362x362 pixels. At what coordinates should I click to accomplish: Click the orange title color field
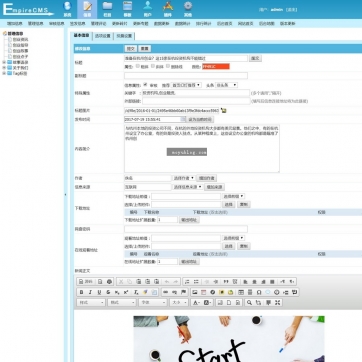click(x=216, y=67)
